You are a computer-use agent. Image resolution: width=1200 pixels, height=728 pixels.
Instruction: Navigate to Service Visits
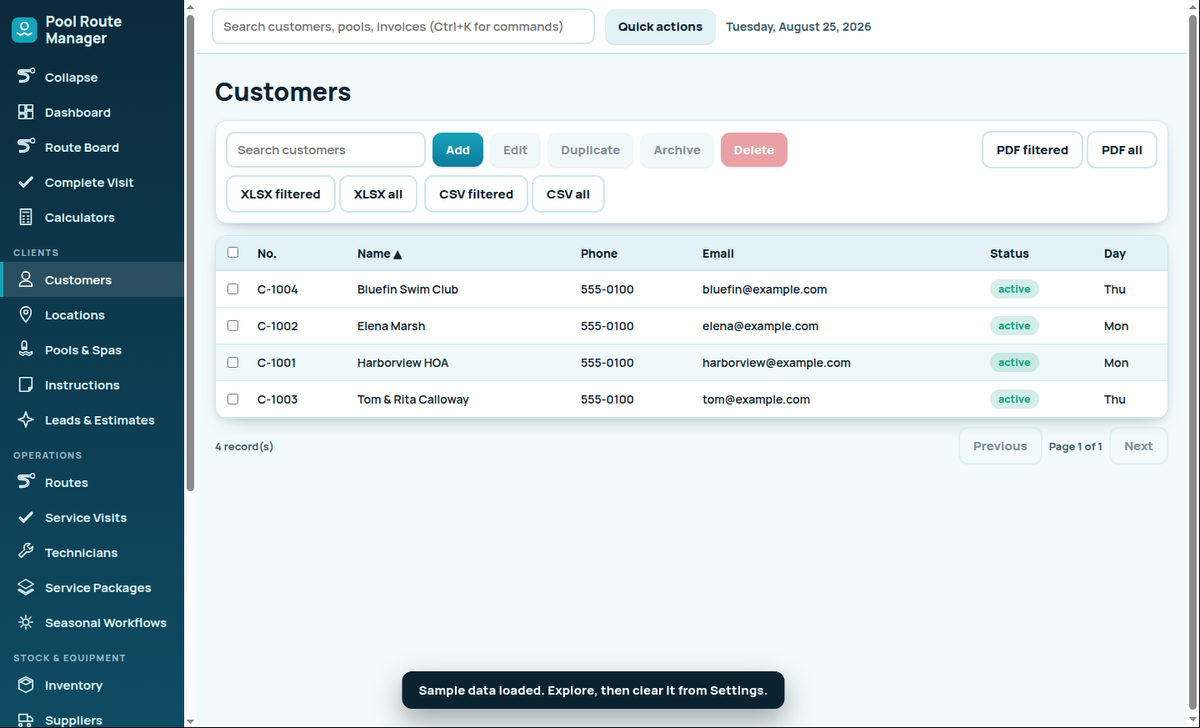tap(92, 517)
